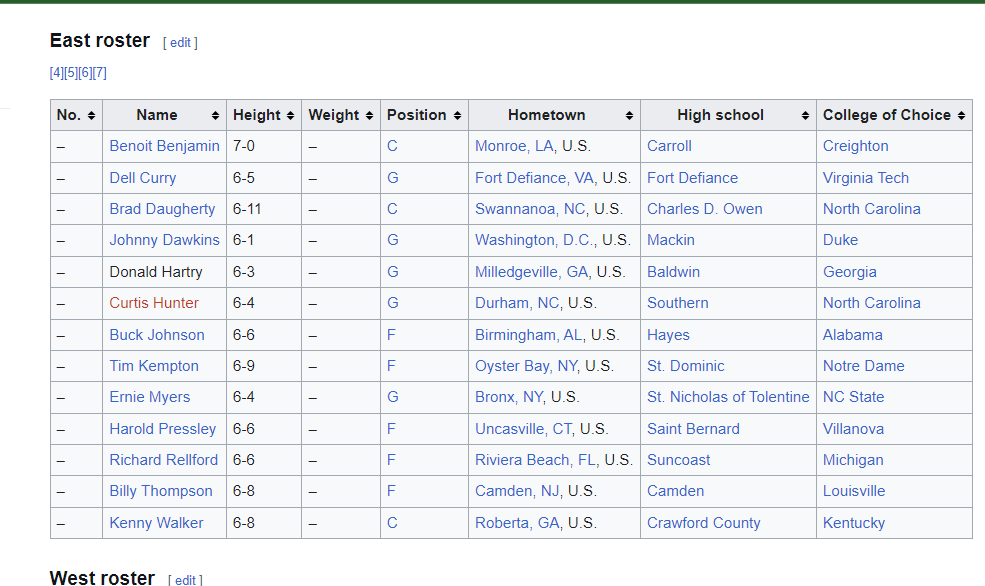Open the red Curtis Hunter link
The width and height of the screenshot is (985, 586).
pos(154,303)
